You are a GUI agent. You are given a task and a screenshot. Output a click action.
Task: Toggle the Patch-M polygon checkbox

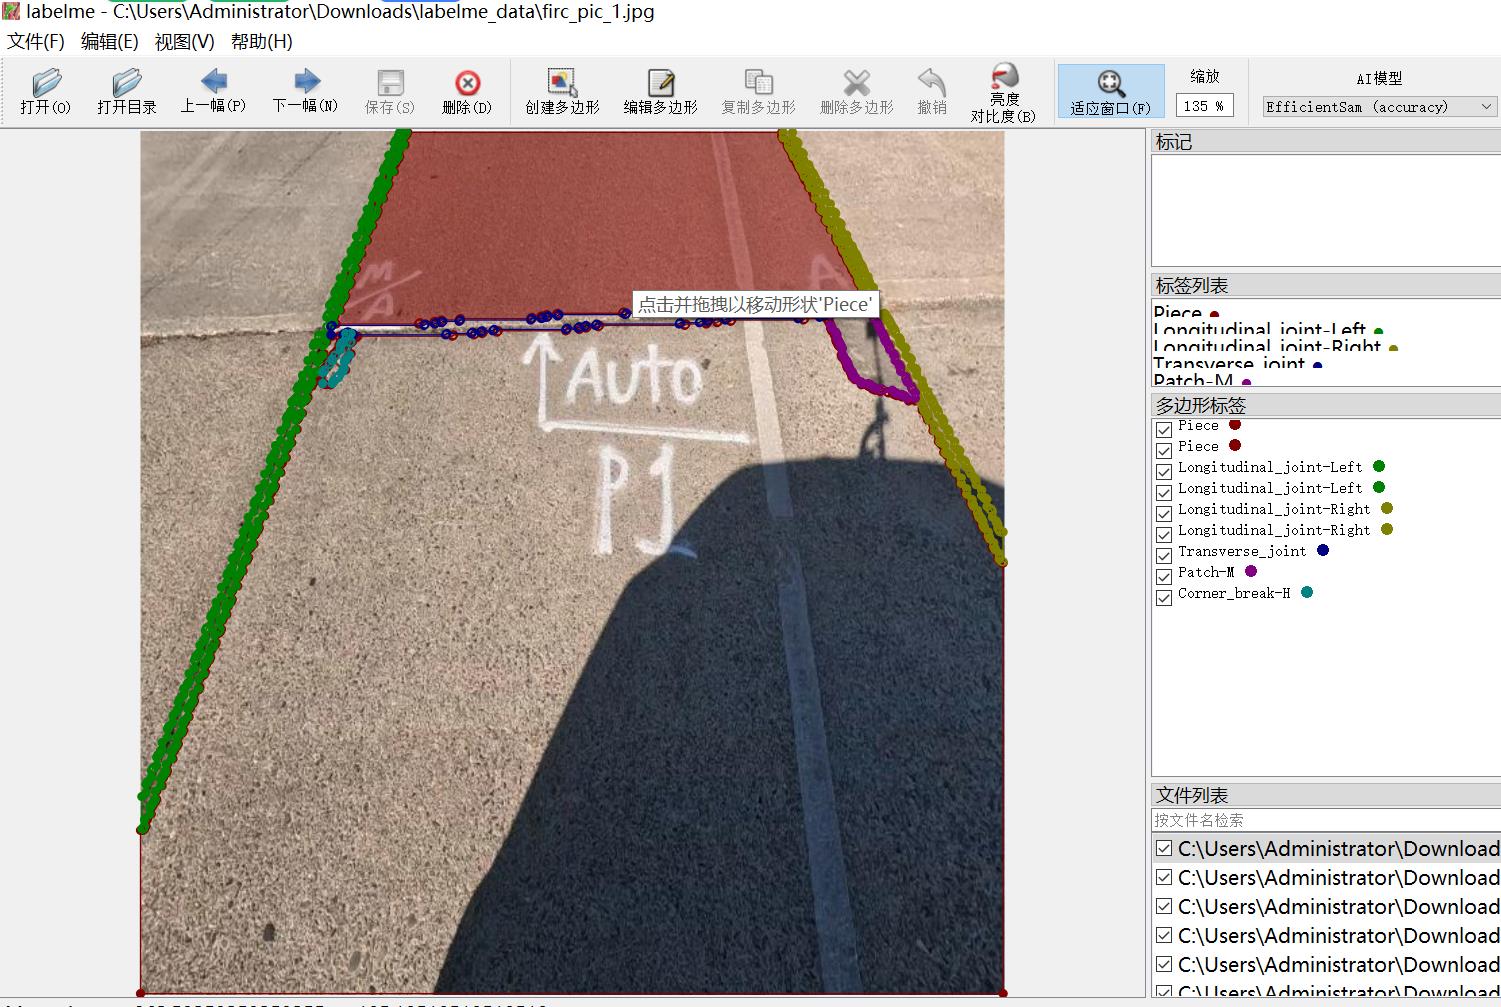(1164, 576)
